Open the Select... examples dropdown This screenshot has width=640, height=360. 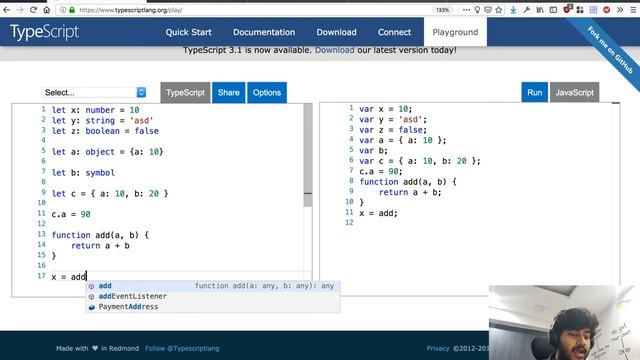coord(94,92)
